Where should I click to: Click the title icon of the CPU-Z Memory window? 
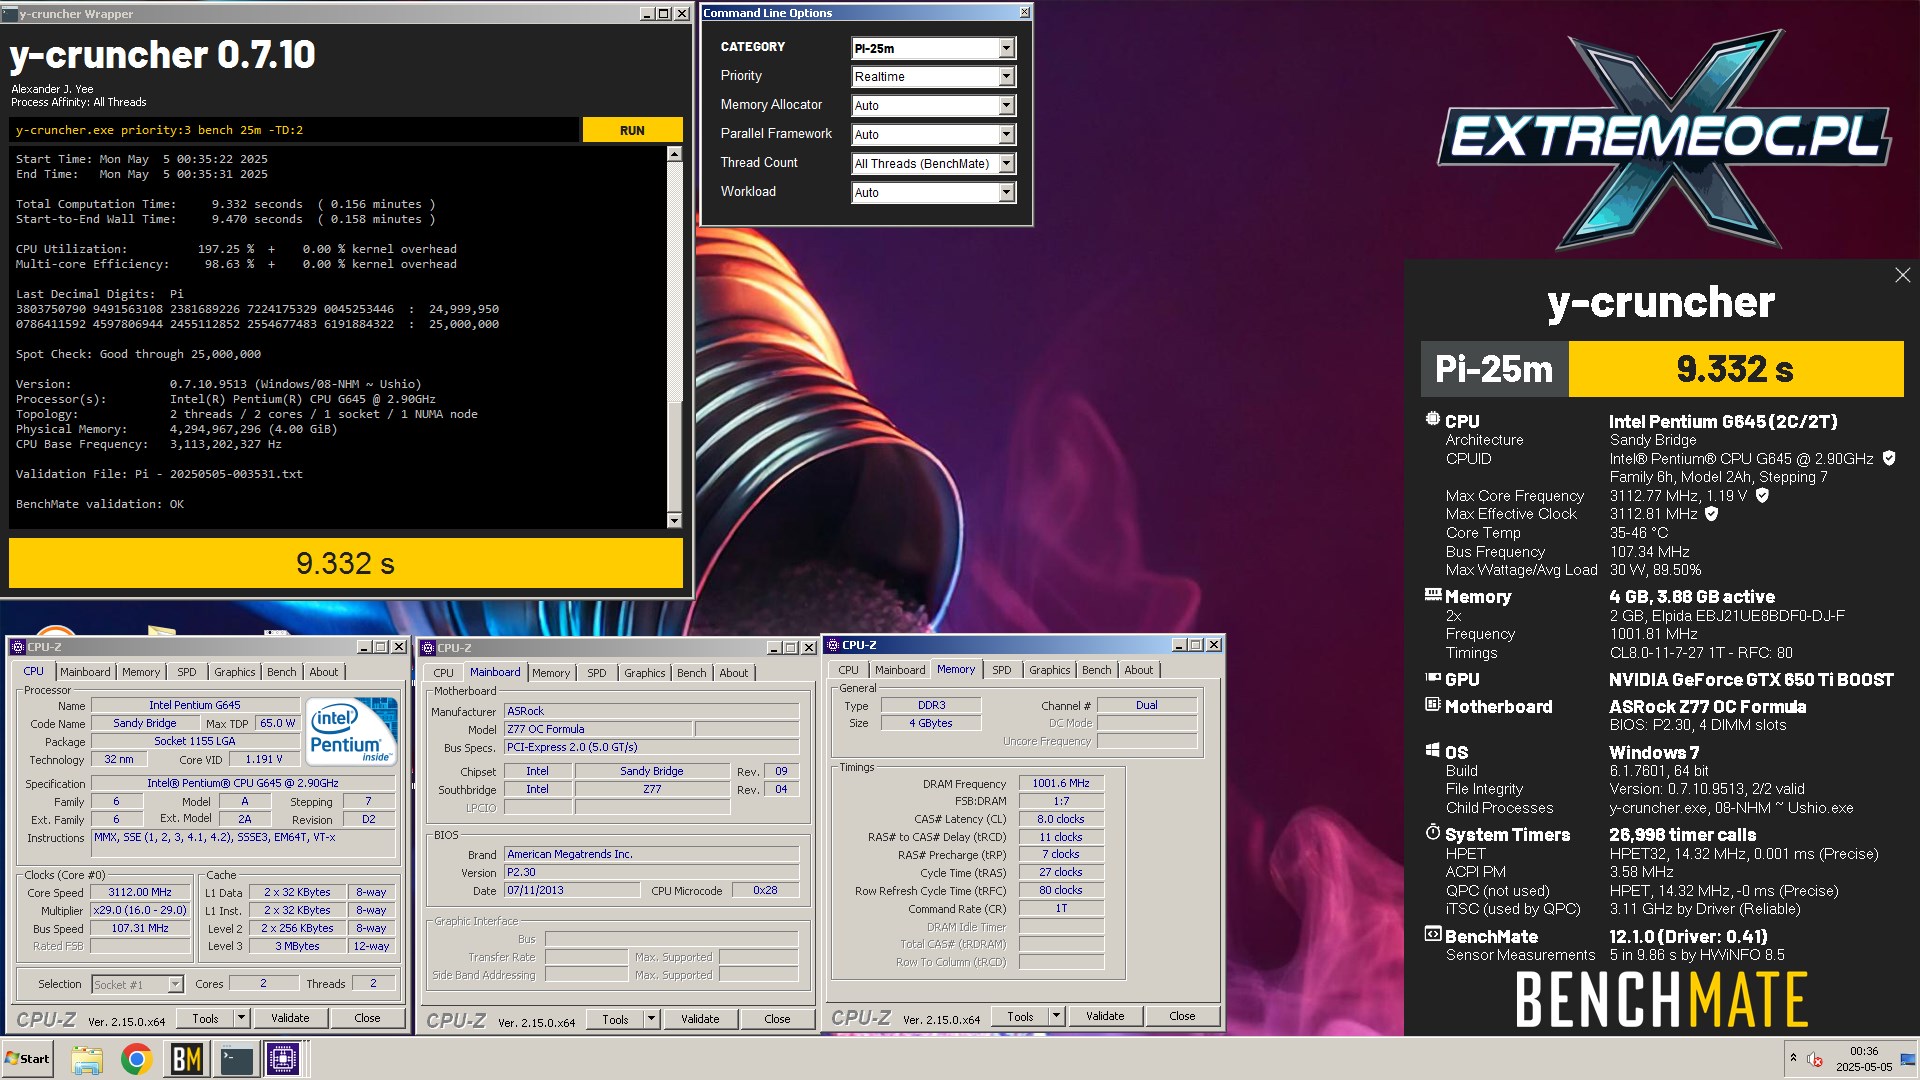[832, 645]
